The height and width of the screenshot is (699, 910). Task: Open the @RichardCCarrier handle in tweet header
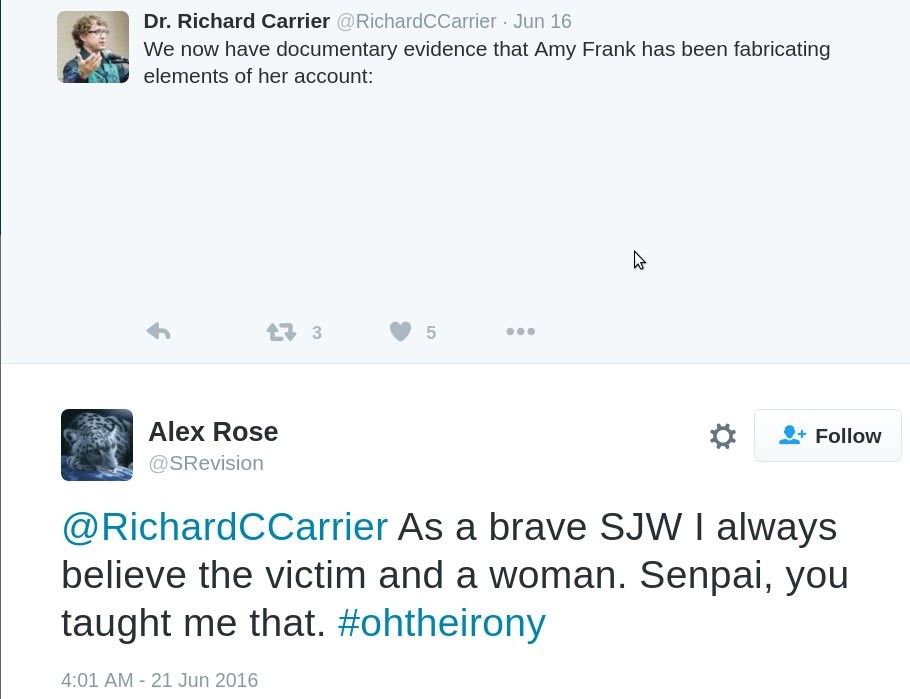click(416, 21)
